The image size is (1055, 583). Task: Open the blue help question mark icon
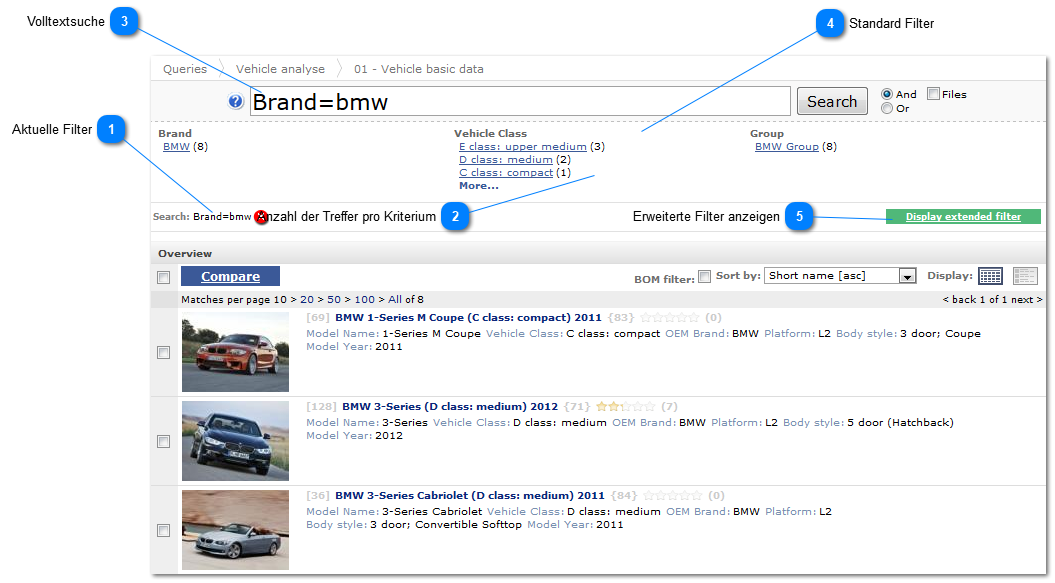(235, 102)
